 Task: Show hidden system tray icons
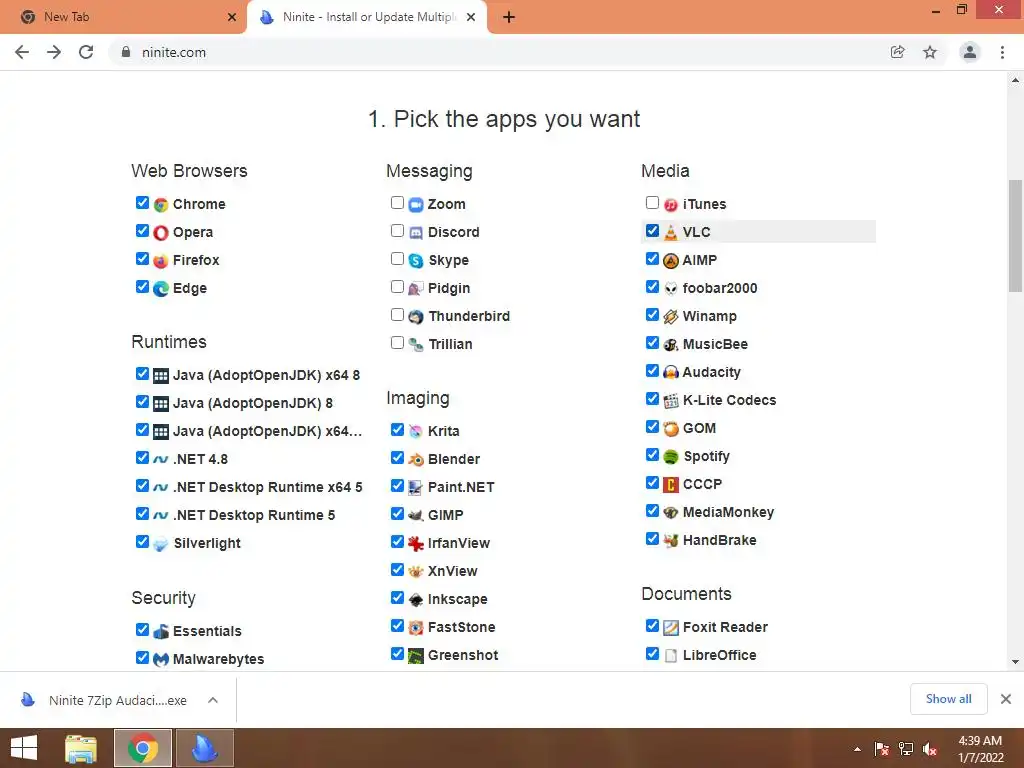point(857,749)
